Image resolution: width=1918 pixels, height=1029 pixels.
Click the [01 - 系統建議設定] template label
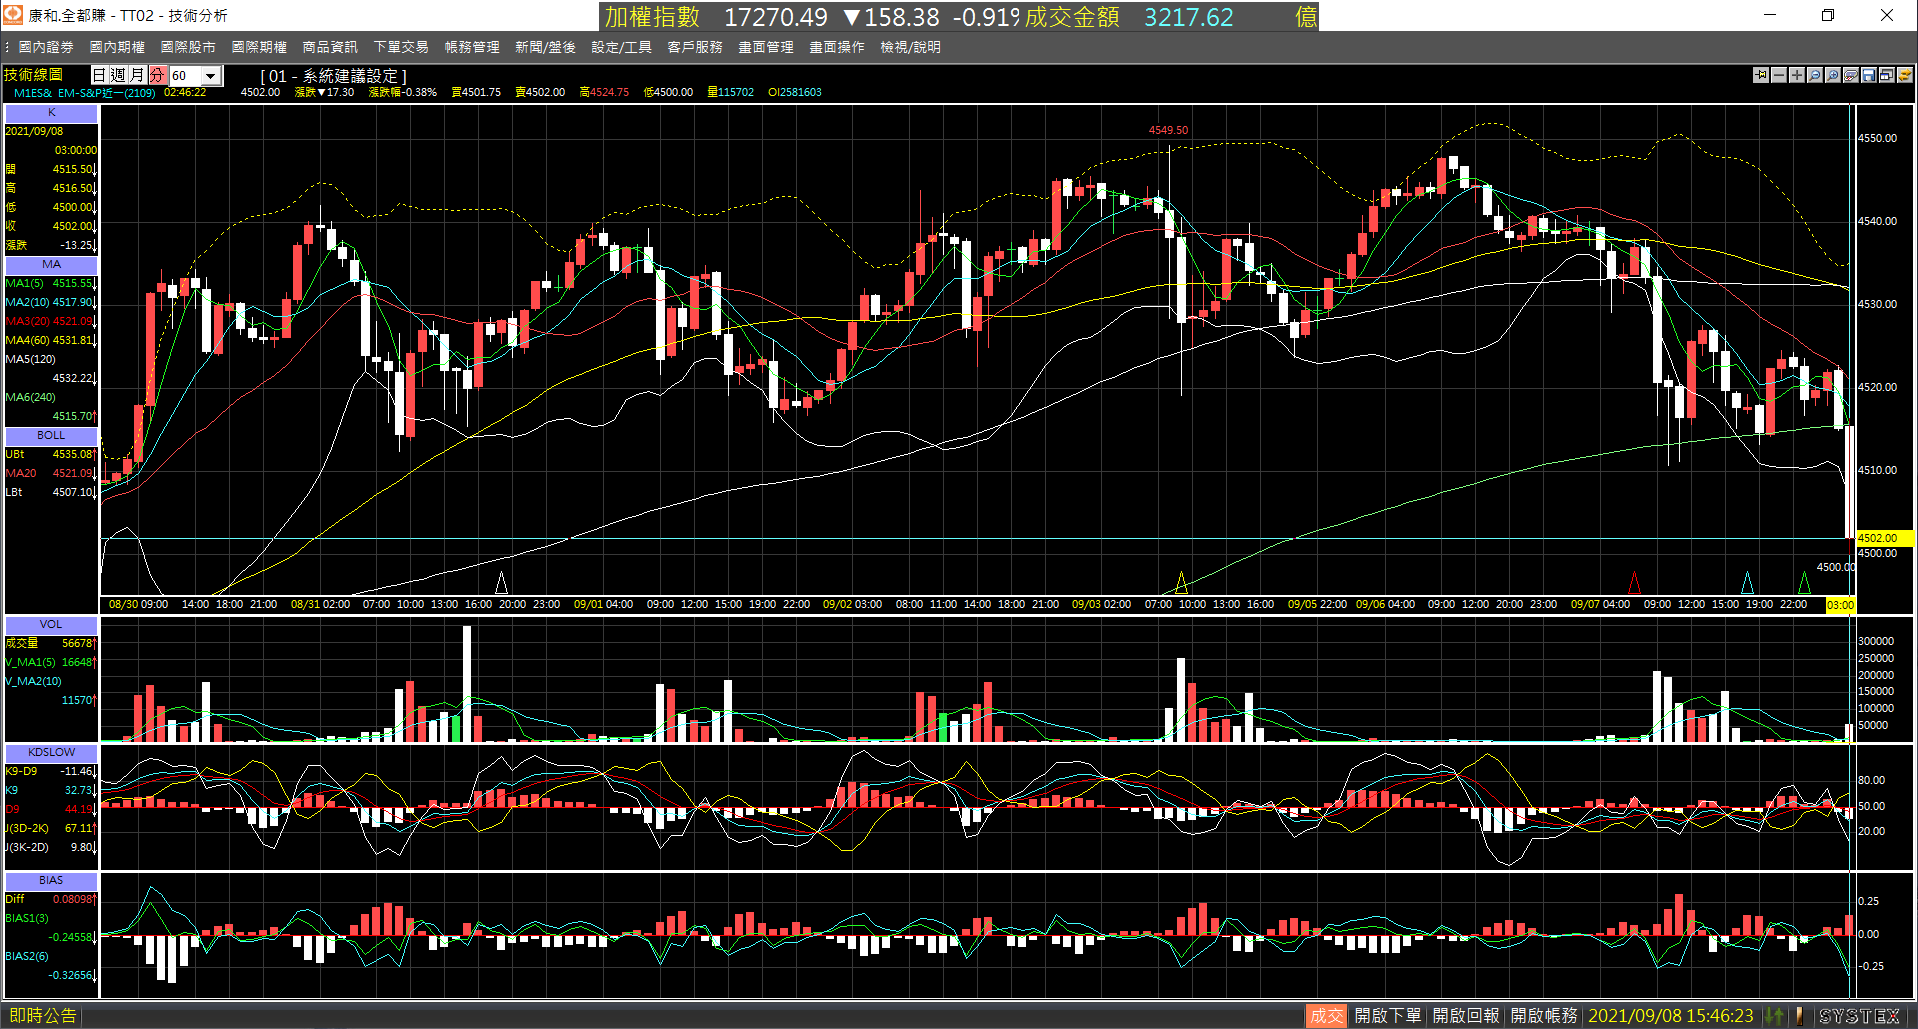(333, 76)
